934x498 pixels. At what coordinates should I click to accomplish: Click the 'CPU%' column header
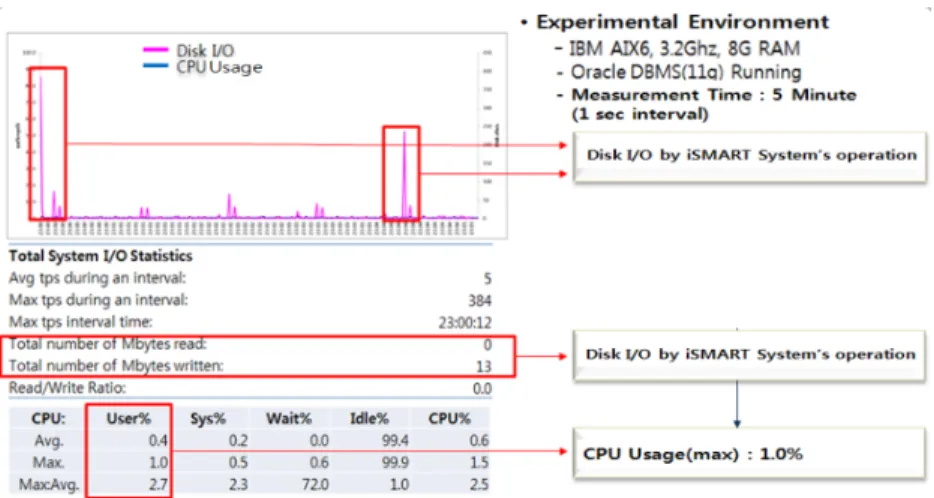click(x=450, y=419)
